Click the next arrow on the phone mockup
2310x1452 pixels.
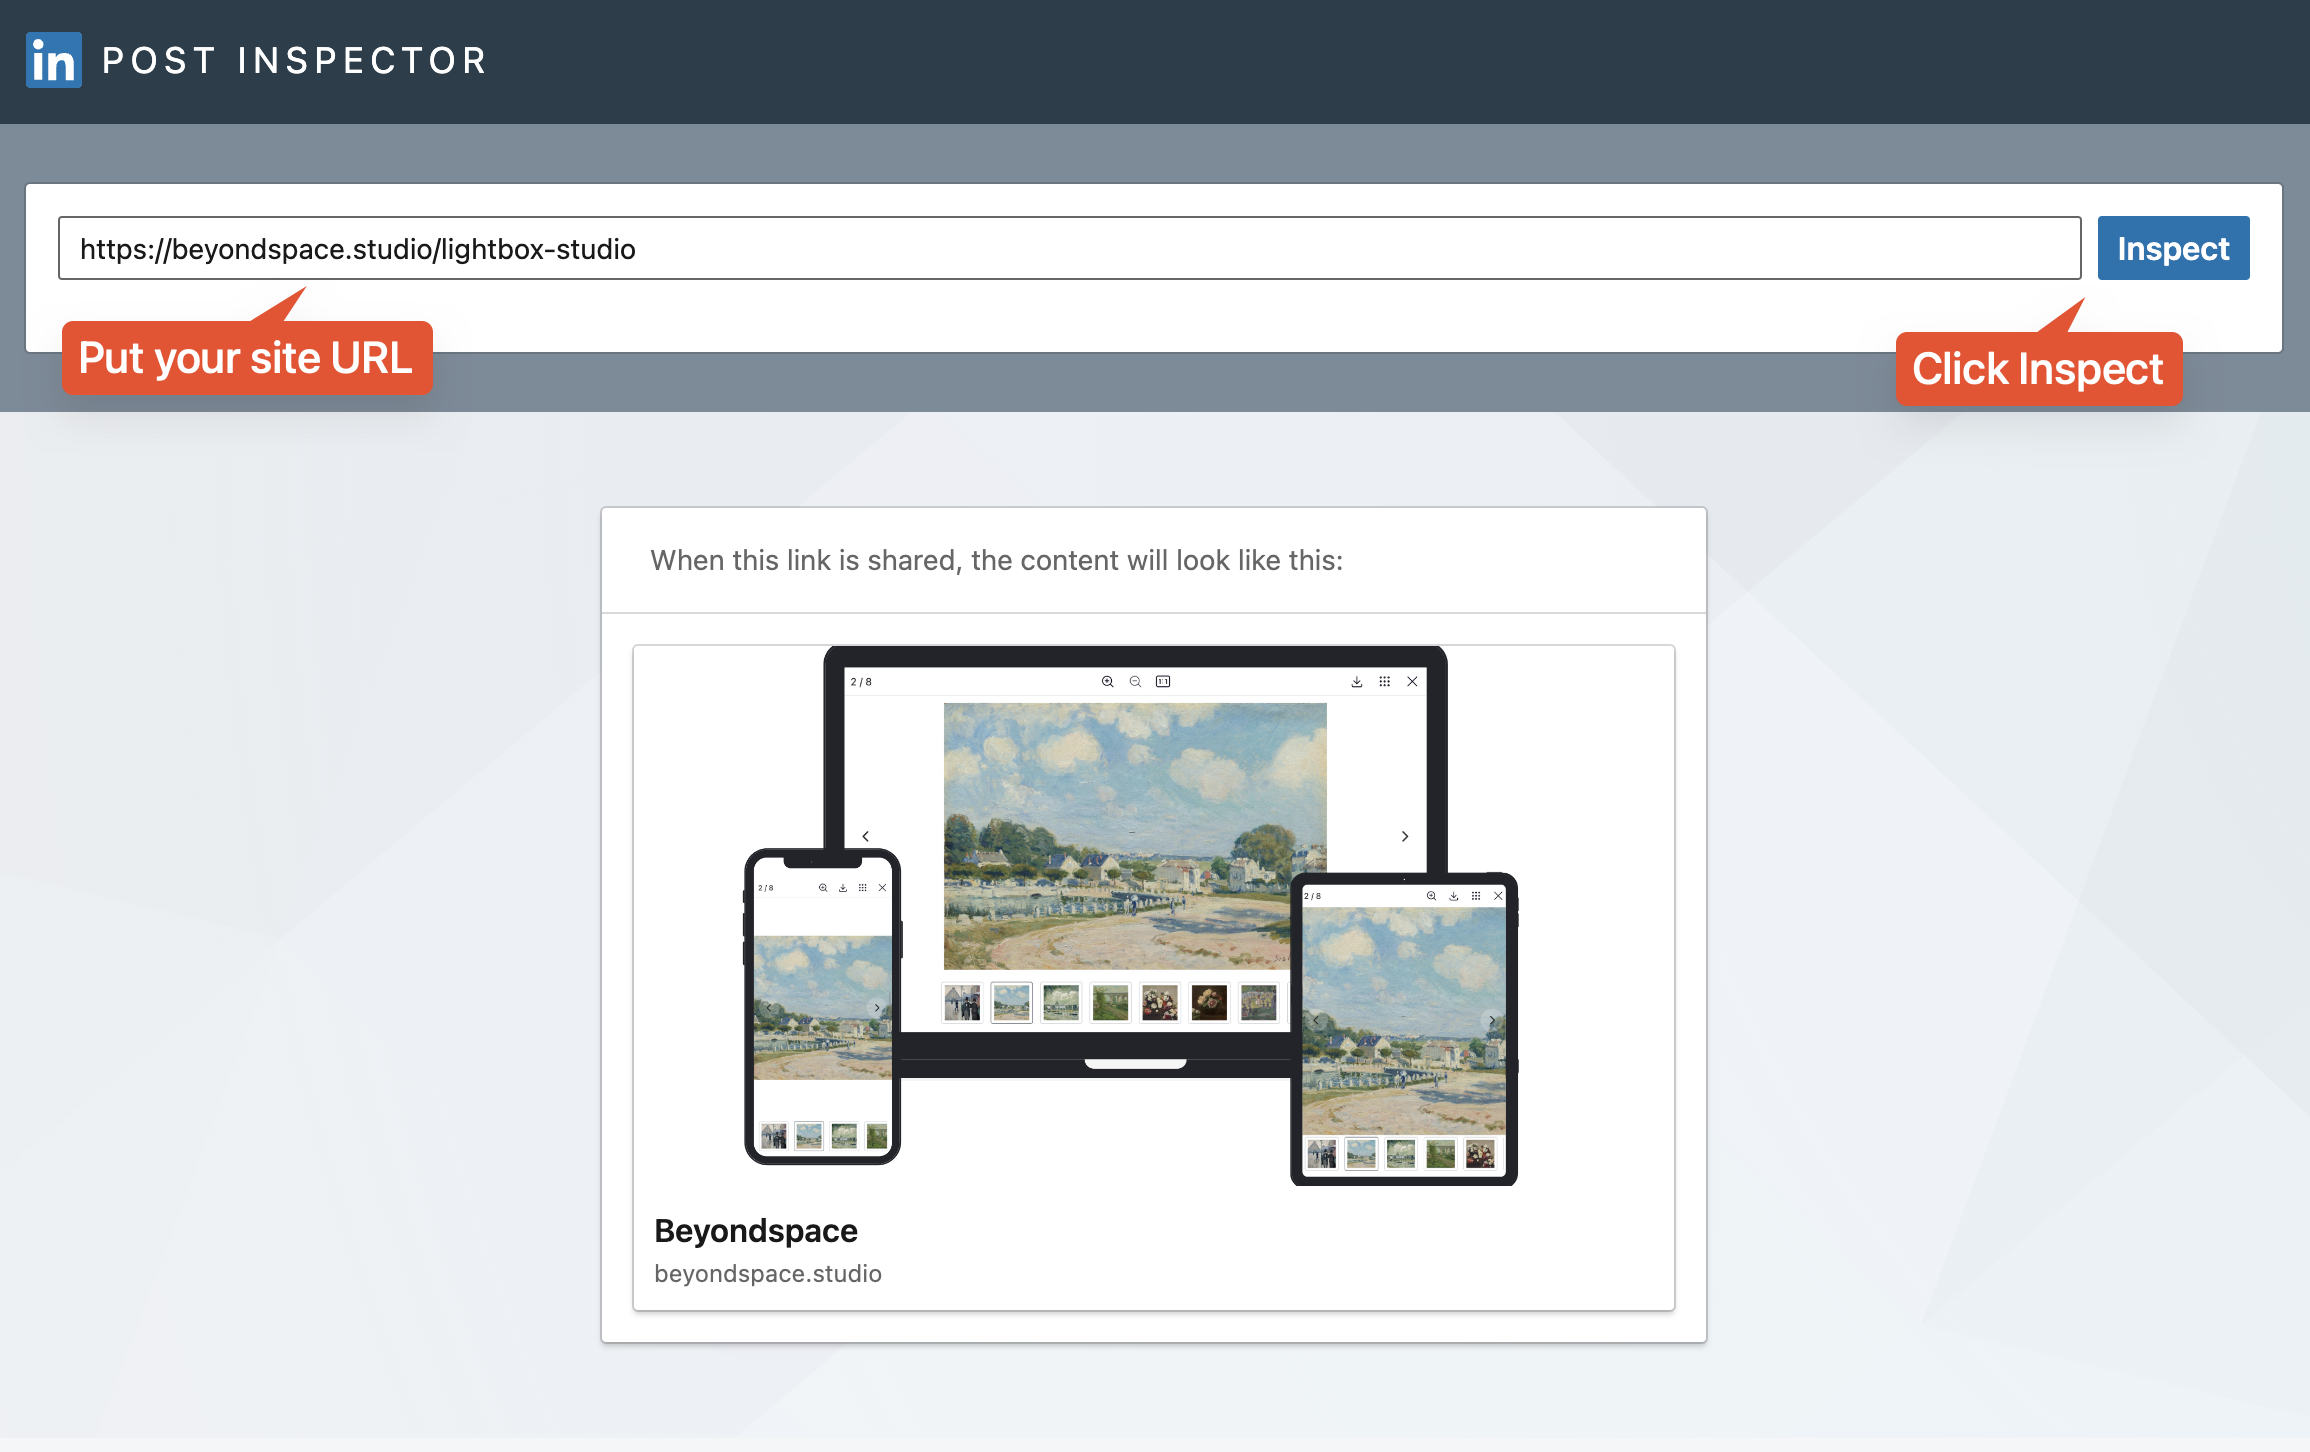point(877,1007)
